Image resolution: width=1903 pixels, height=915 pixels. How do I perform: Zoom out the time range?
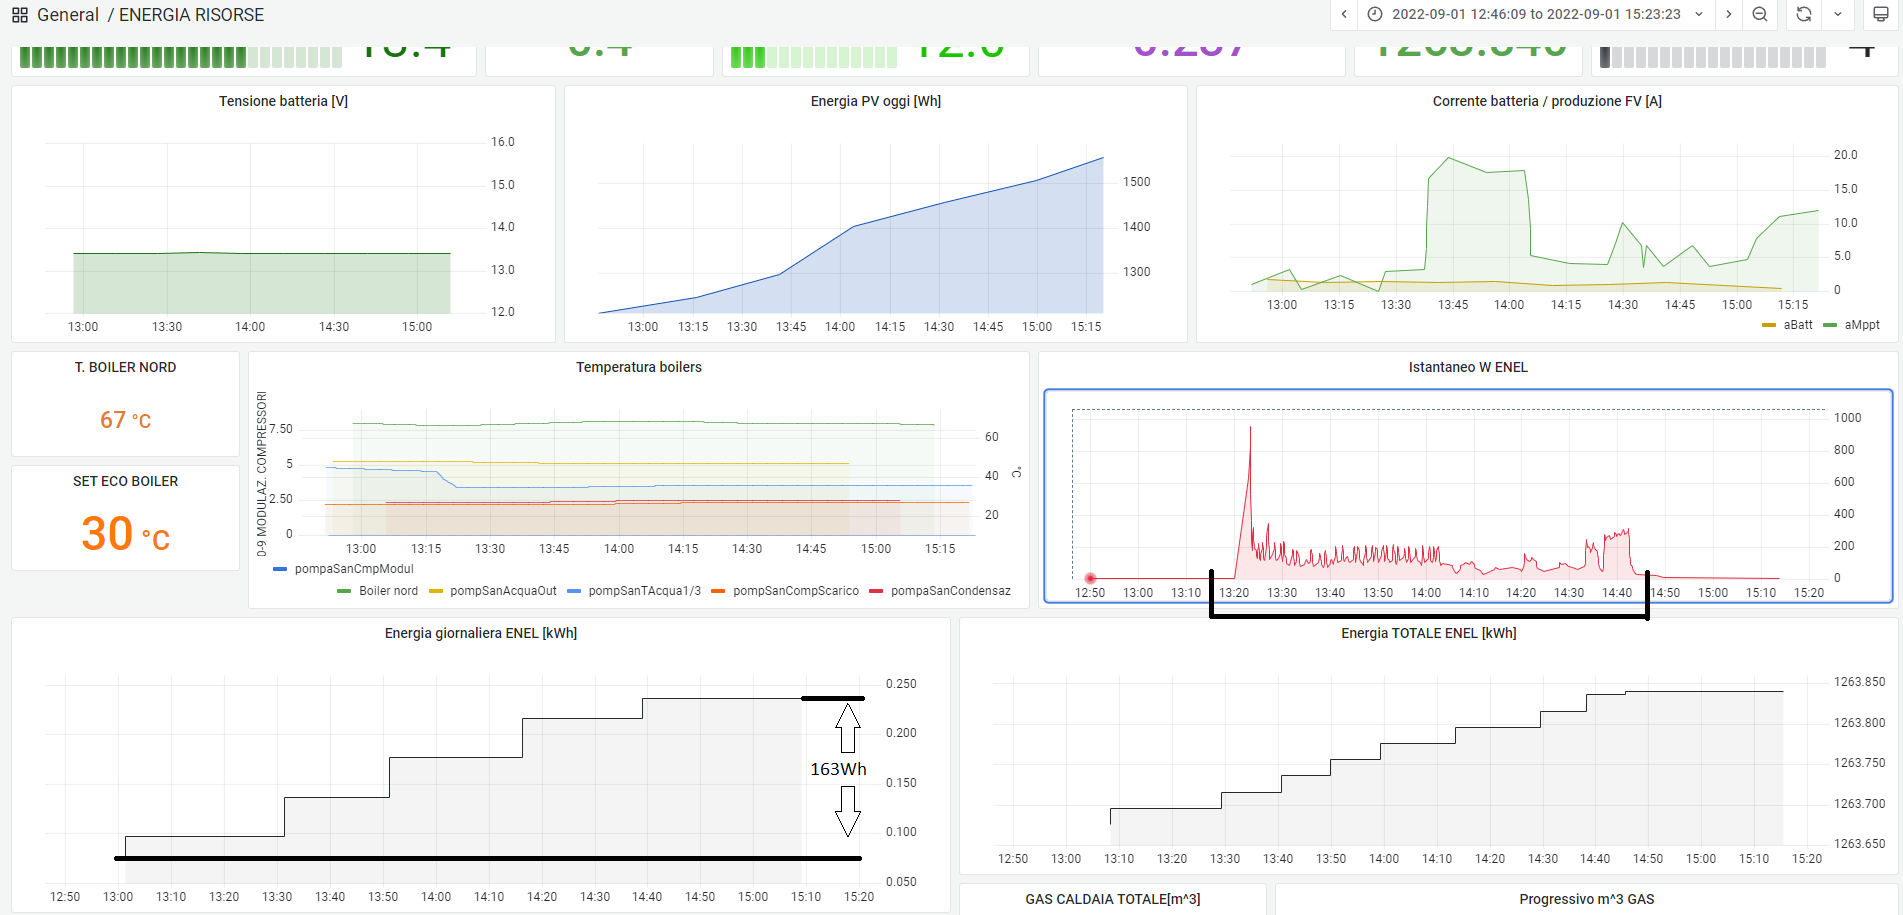(1760, 14)
